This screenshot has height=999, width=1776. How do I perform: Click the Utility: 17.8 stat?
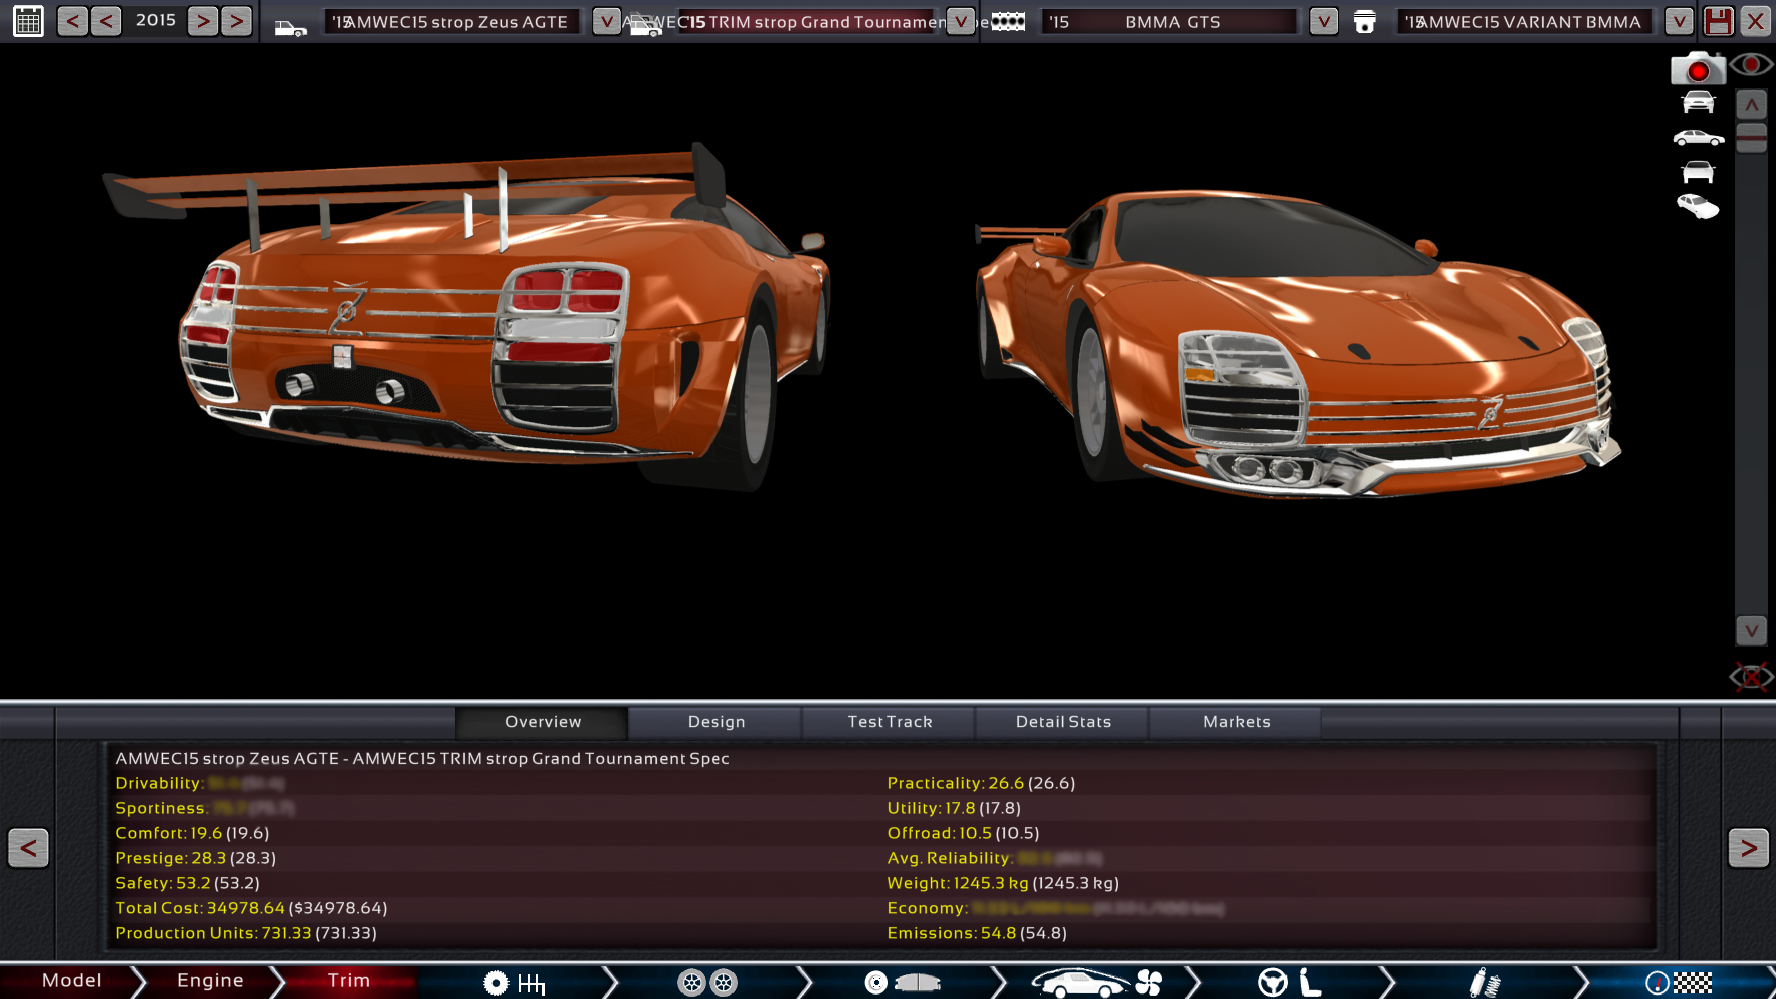954,808
